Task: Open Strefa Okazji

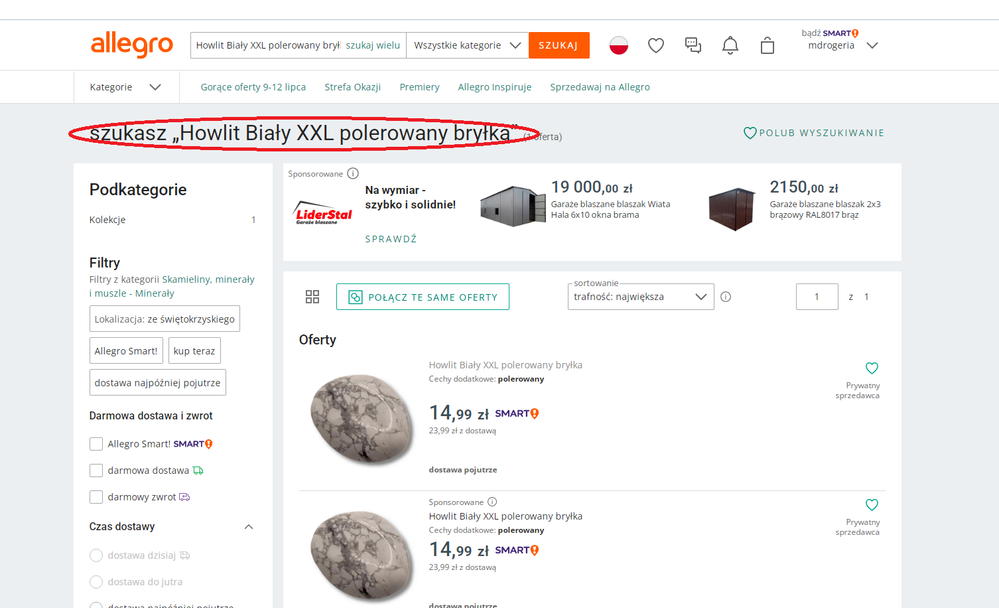Action: (x=352, y=87)
